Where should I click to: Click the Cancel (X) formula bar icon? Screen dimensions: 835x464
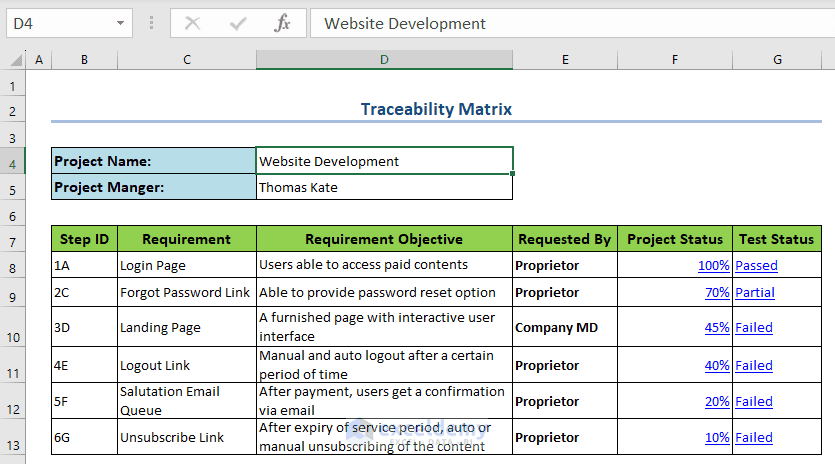click(x=192, y=23)
